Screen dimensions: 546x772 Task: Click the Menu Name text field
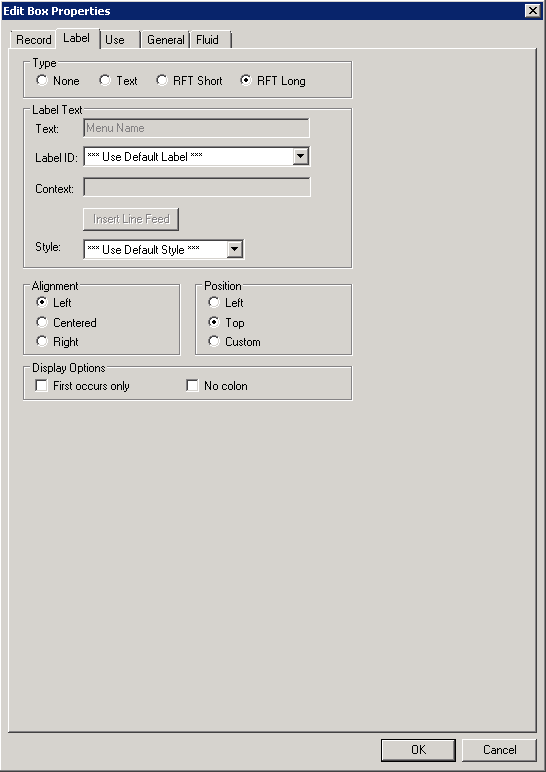pos(196,128)
